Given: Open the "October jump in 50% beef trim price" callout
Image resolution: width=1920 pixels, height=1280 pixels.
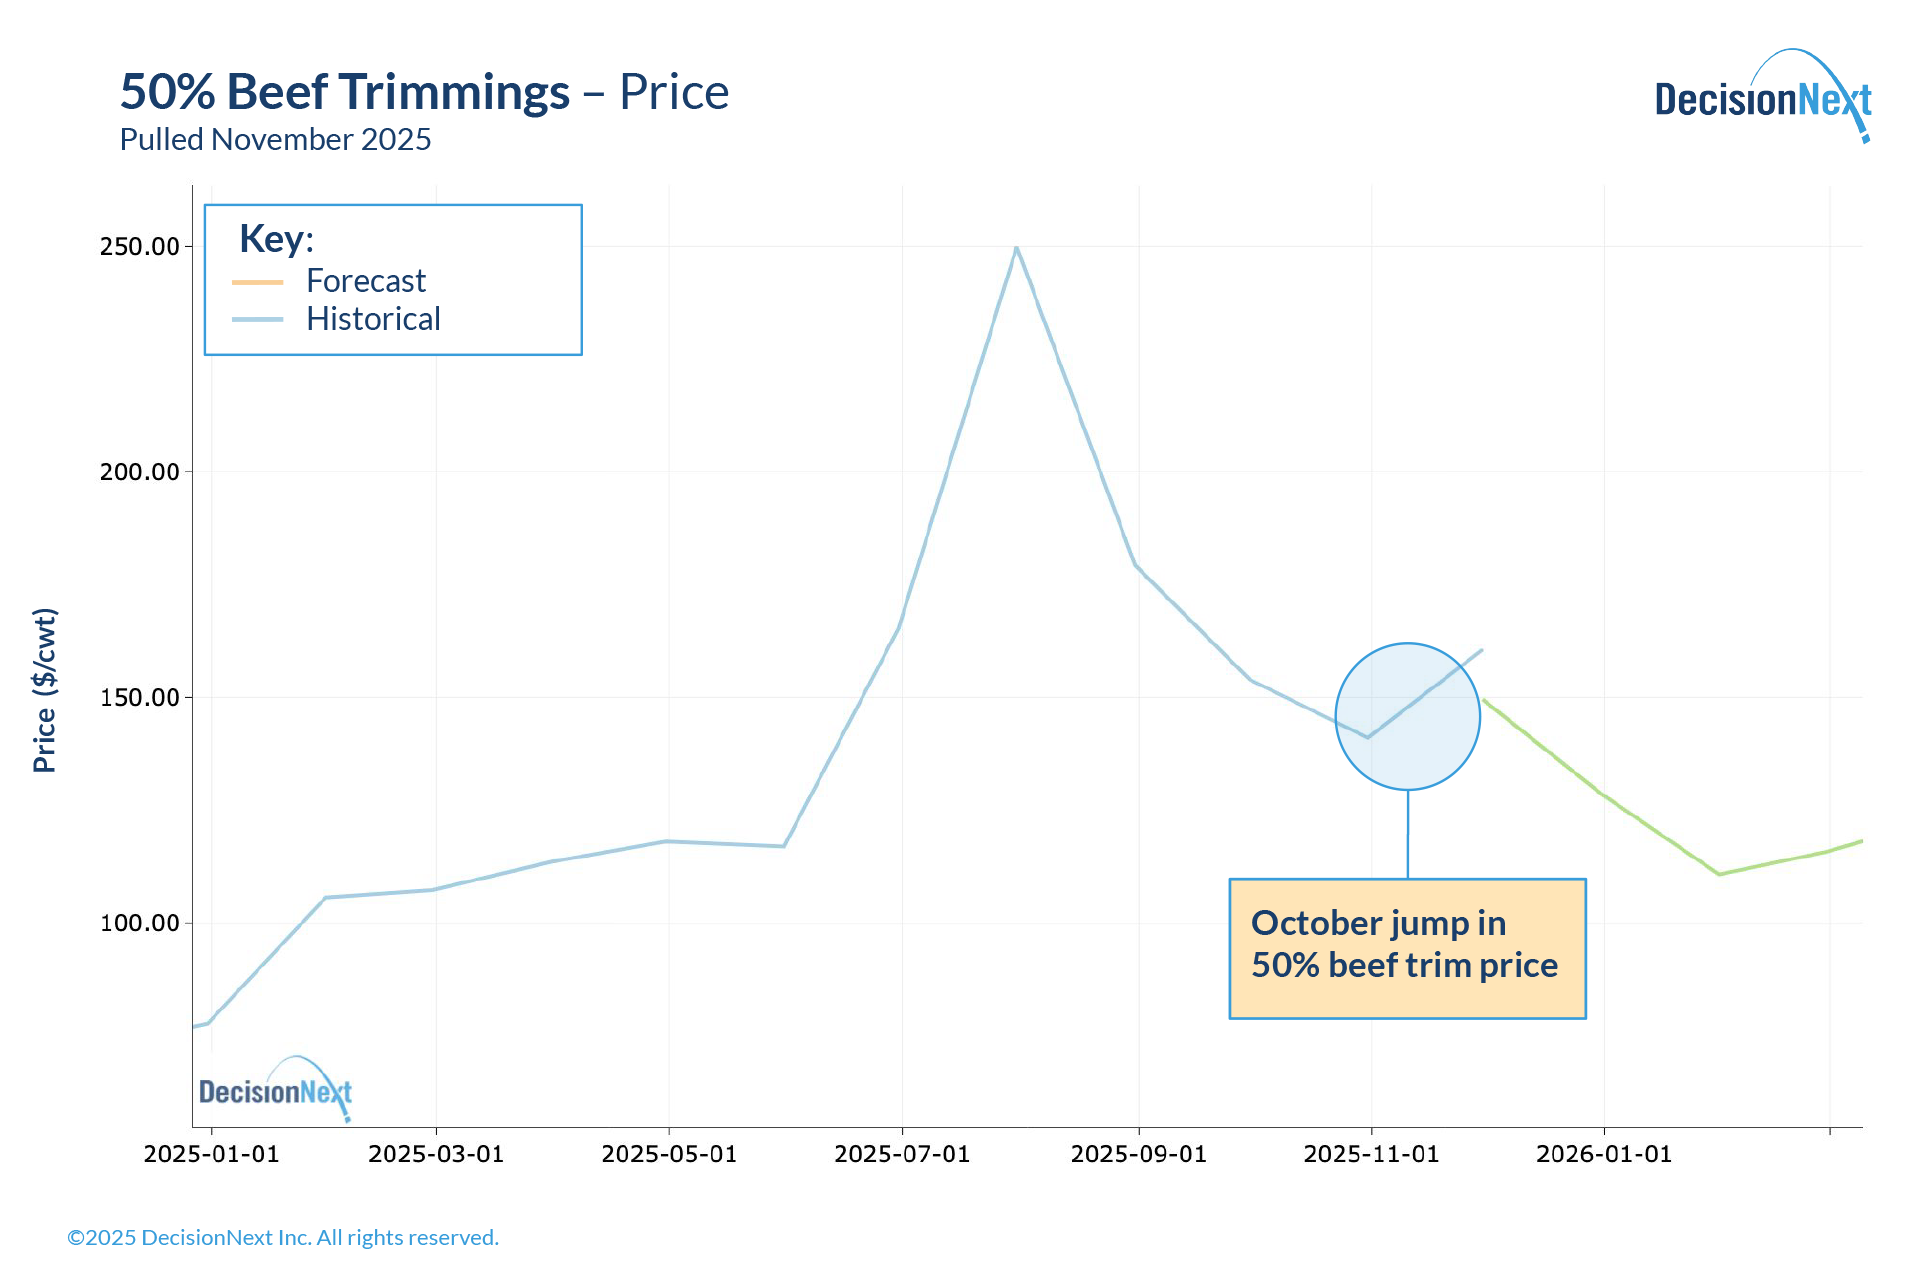Looking at the screenshot, I should point(1406,948).
